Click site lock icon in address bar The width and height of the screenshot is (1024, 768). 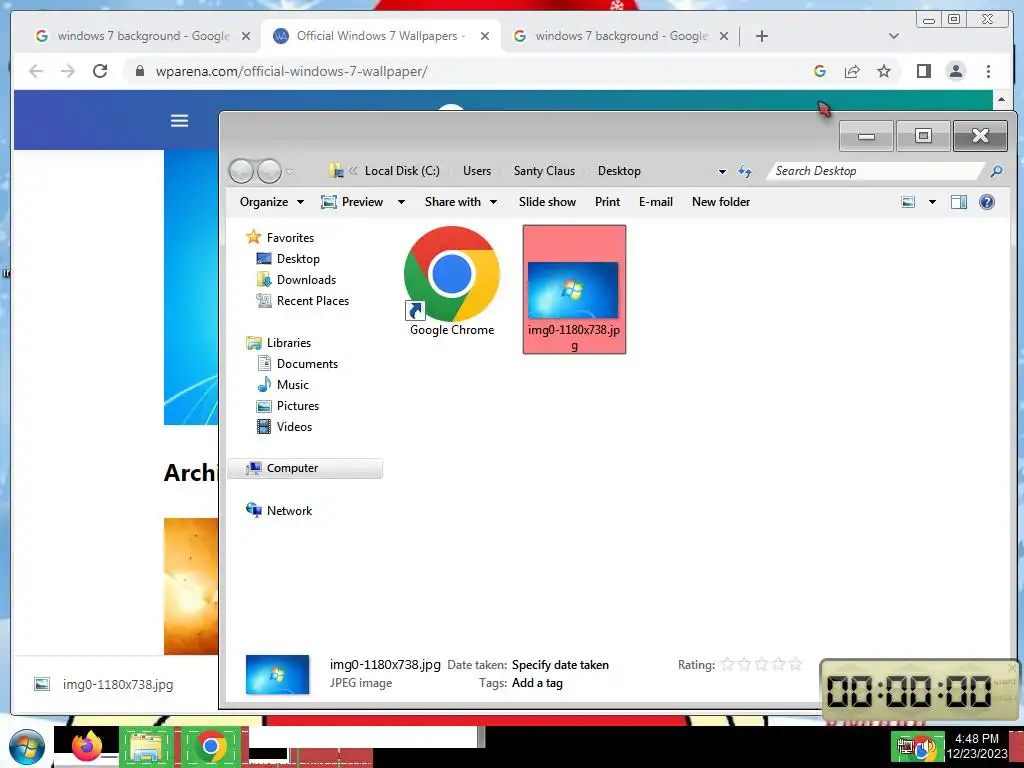tap(139, 71)
